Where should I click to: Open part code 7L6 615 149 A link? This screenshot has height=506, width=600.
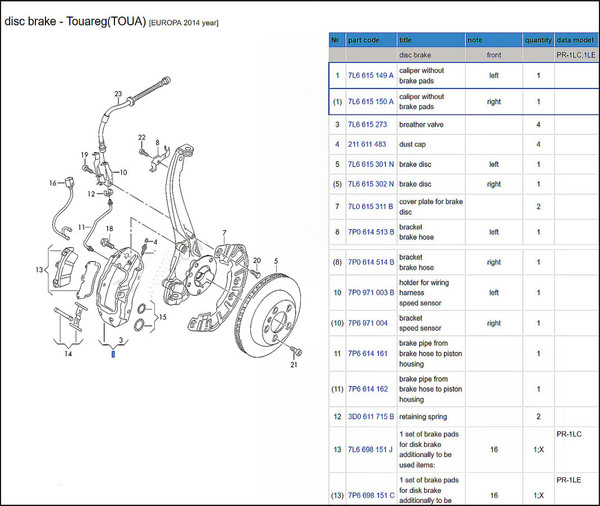tap(370, 76)
